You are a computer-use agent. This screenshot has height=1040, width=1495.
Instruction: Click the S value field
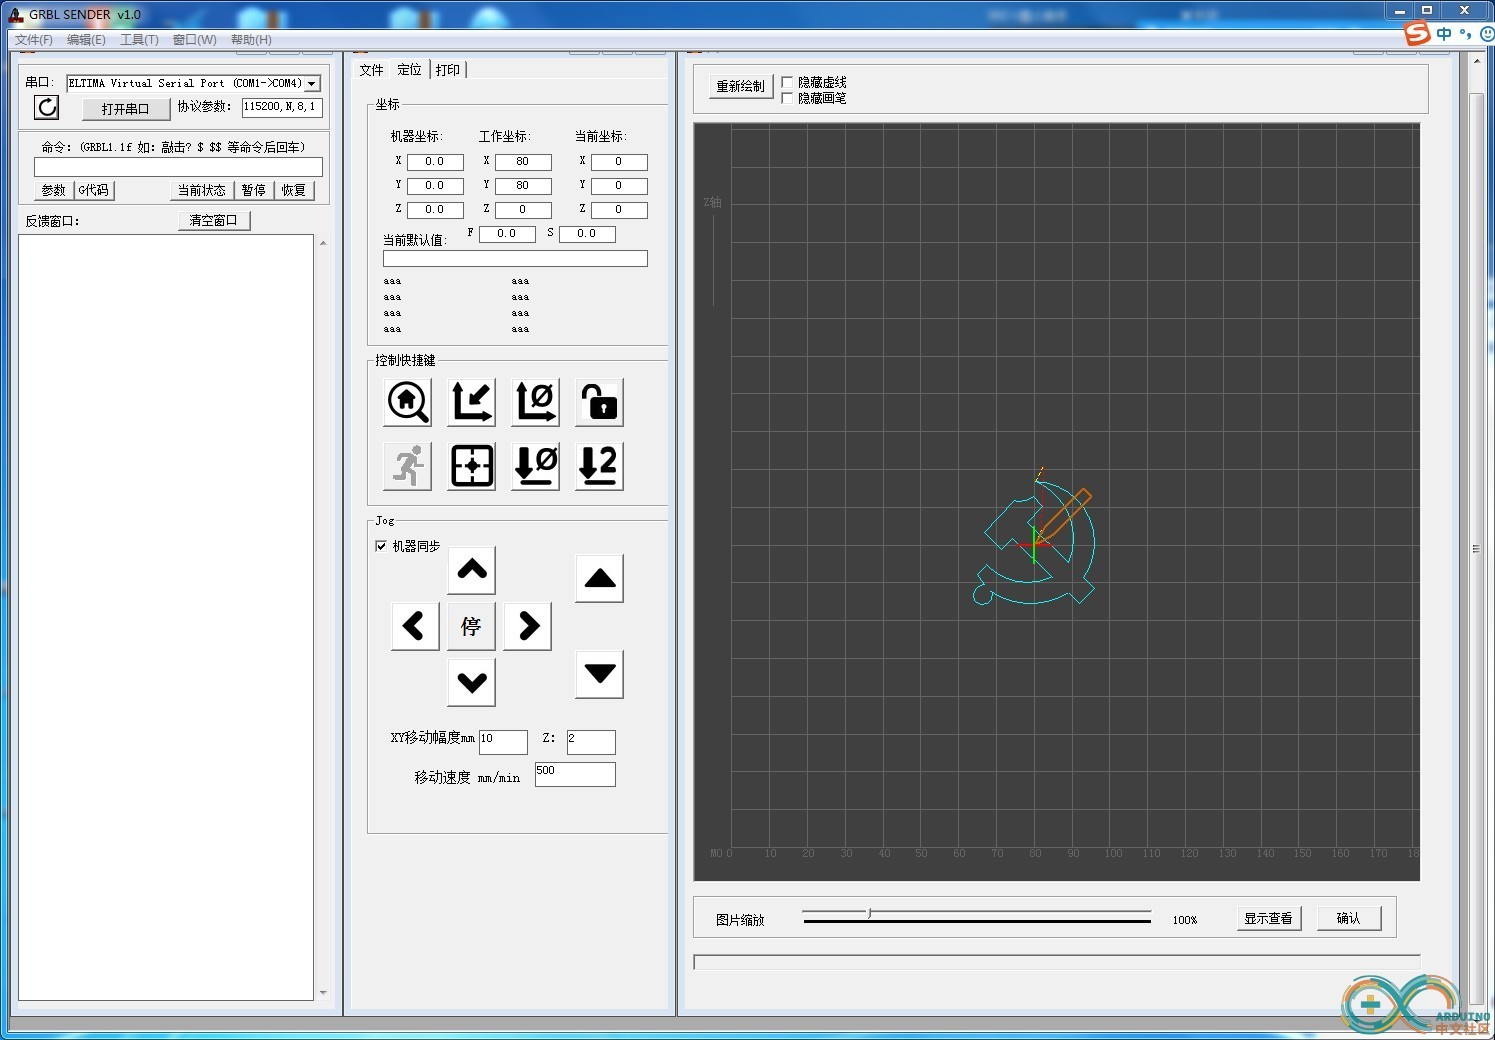click(x=587, y=234)
